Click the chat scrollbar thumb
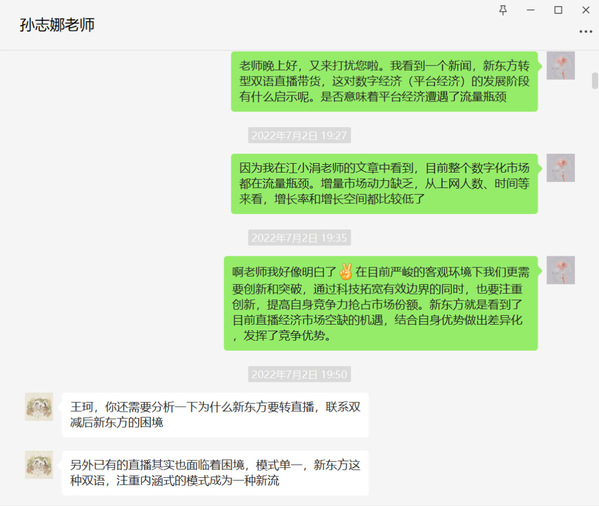 tap(595, 81)
